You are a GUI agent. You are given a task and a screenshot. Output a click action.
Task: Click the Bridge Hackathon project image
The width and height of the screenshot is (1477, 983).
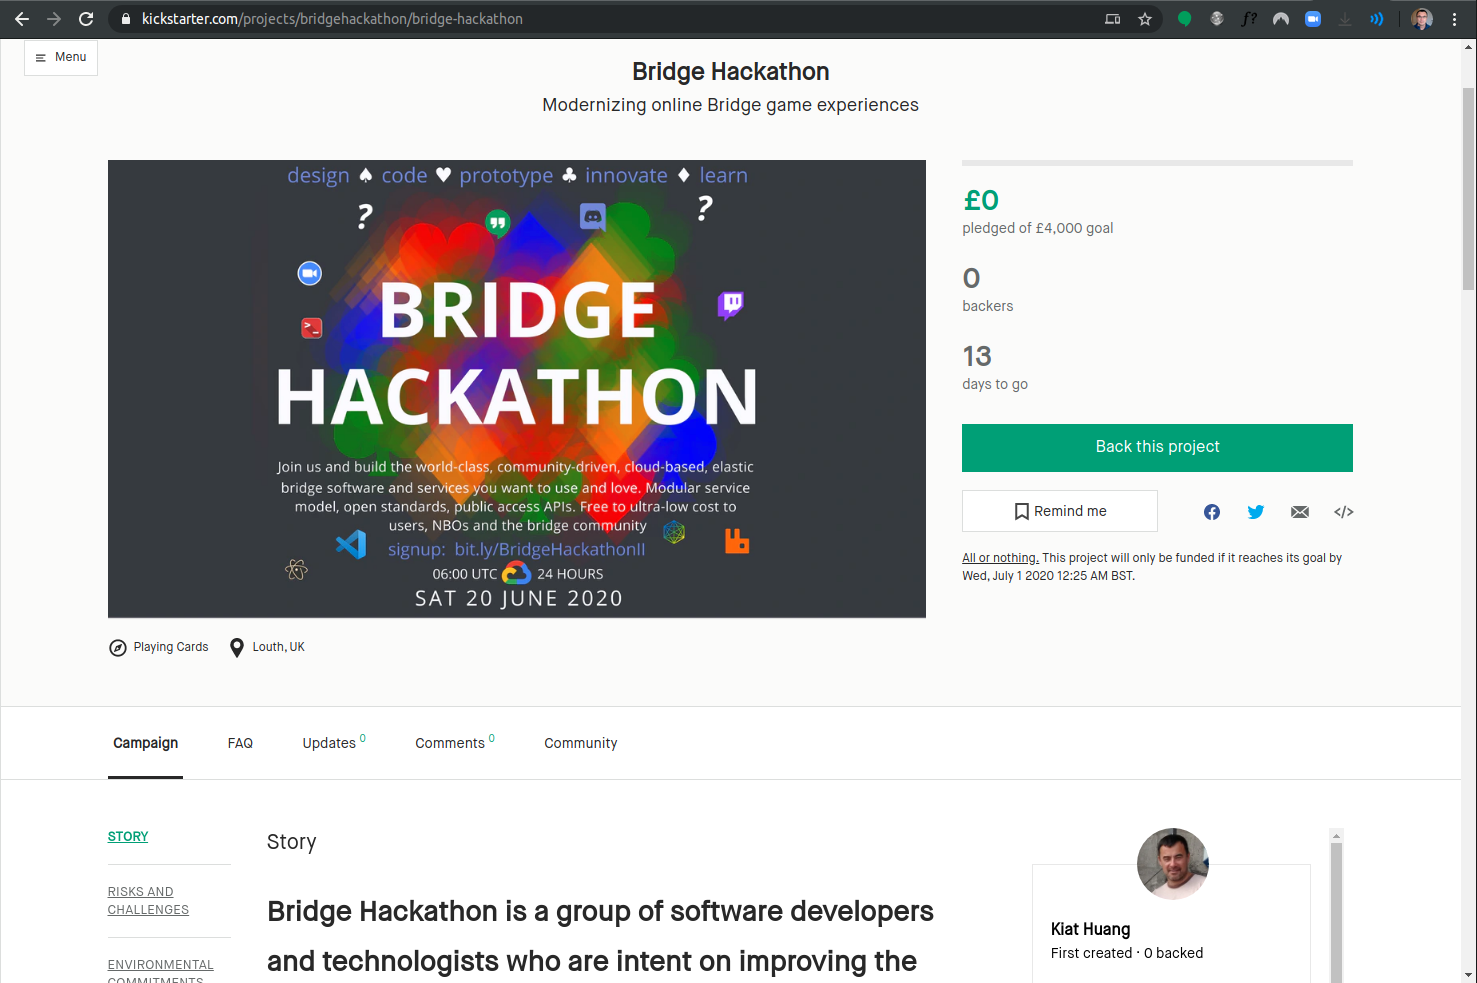click(x=517, y=389)
